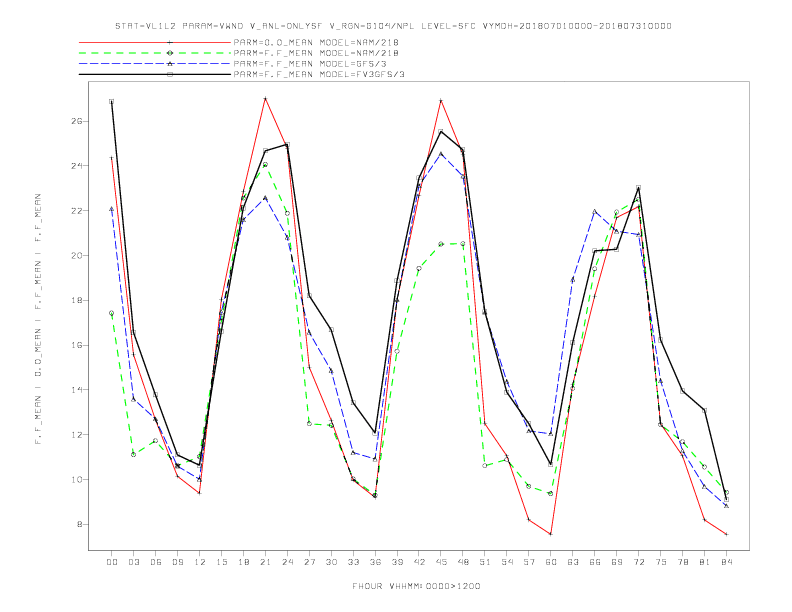This screenshot has width=792, height=612.
Task: Click the circle marker on the green legend line
Action: [170, 53]
